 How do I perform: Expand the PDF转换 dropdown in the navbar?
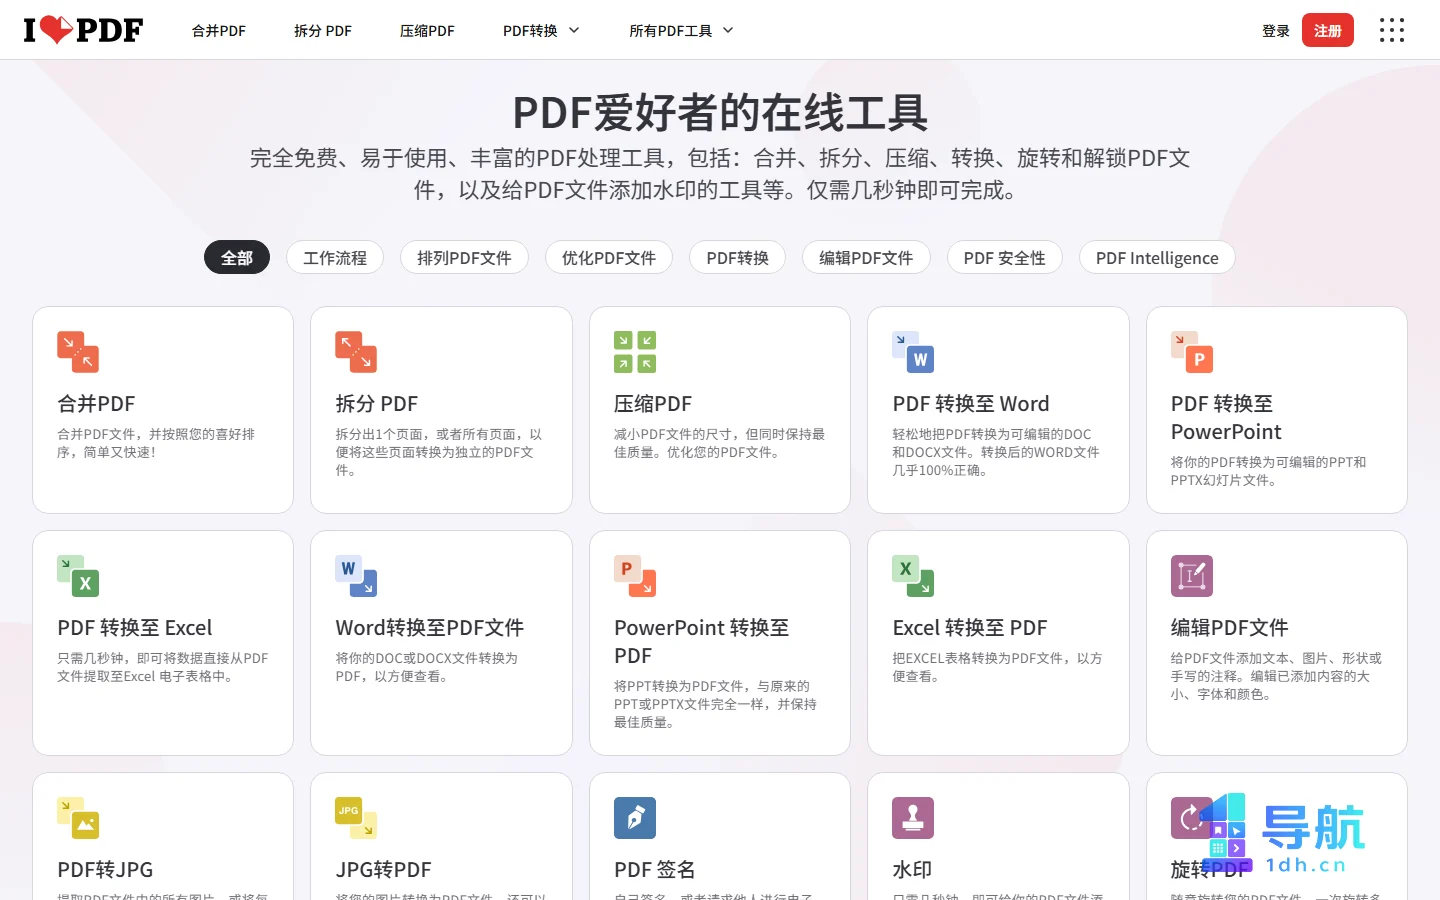tap(541, 31)
